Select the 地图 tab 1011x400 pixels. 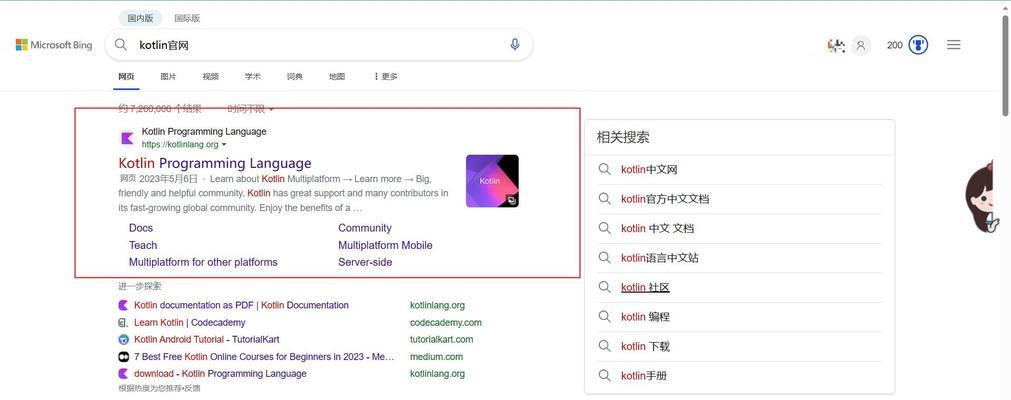tap(337, 76)
